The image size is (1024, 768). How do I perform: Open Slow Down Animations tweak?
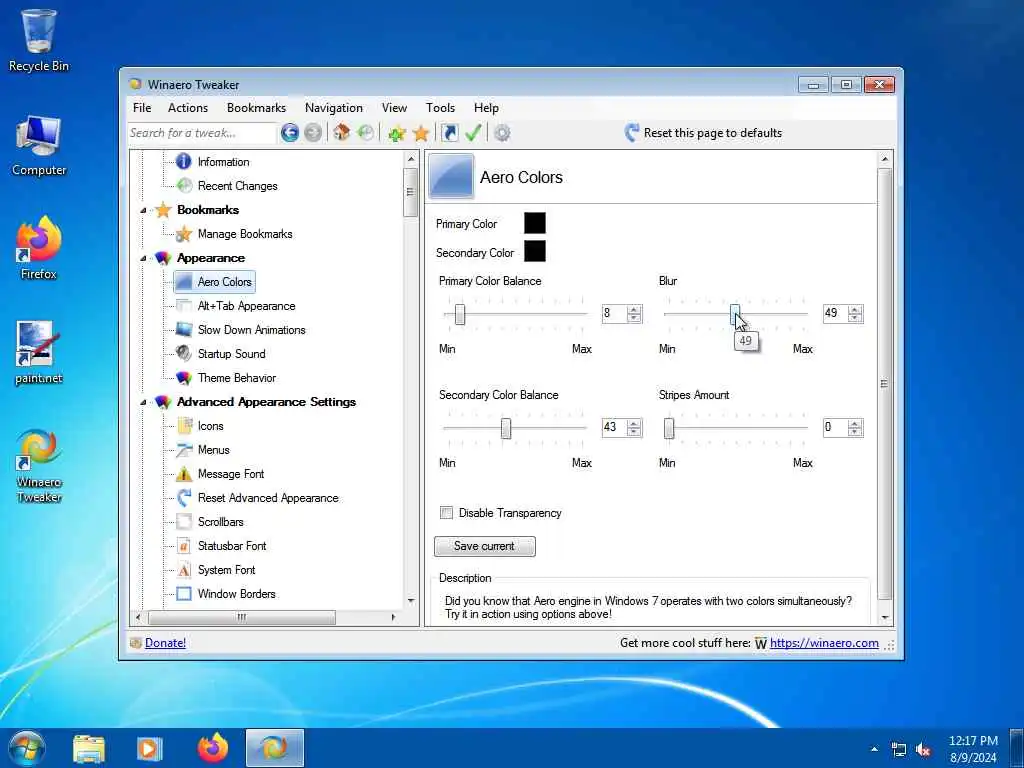(x=251, y=330)
